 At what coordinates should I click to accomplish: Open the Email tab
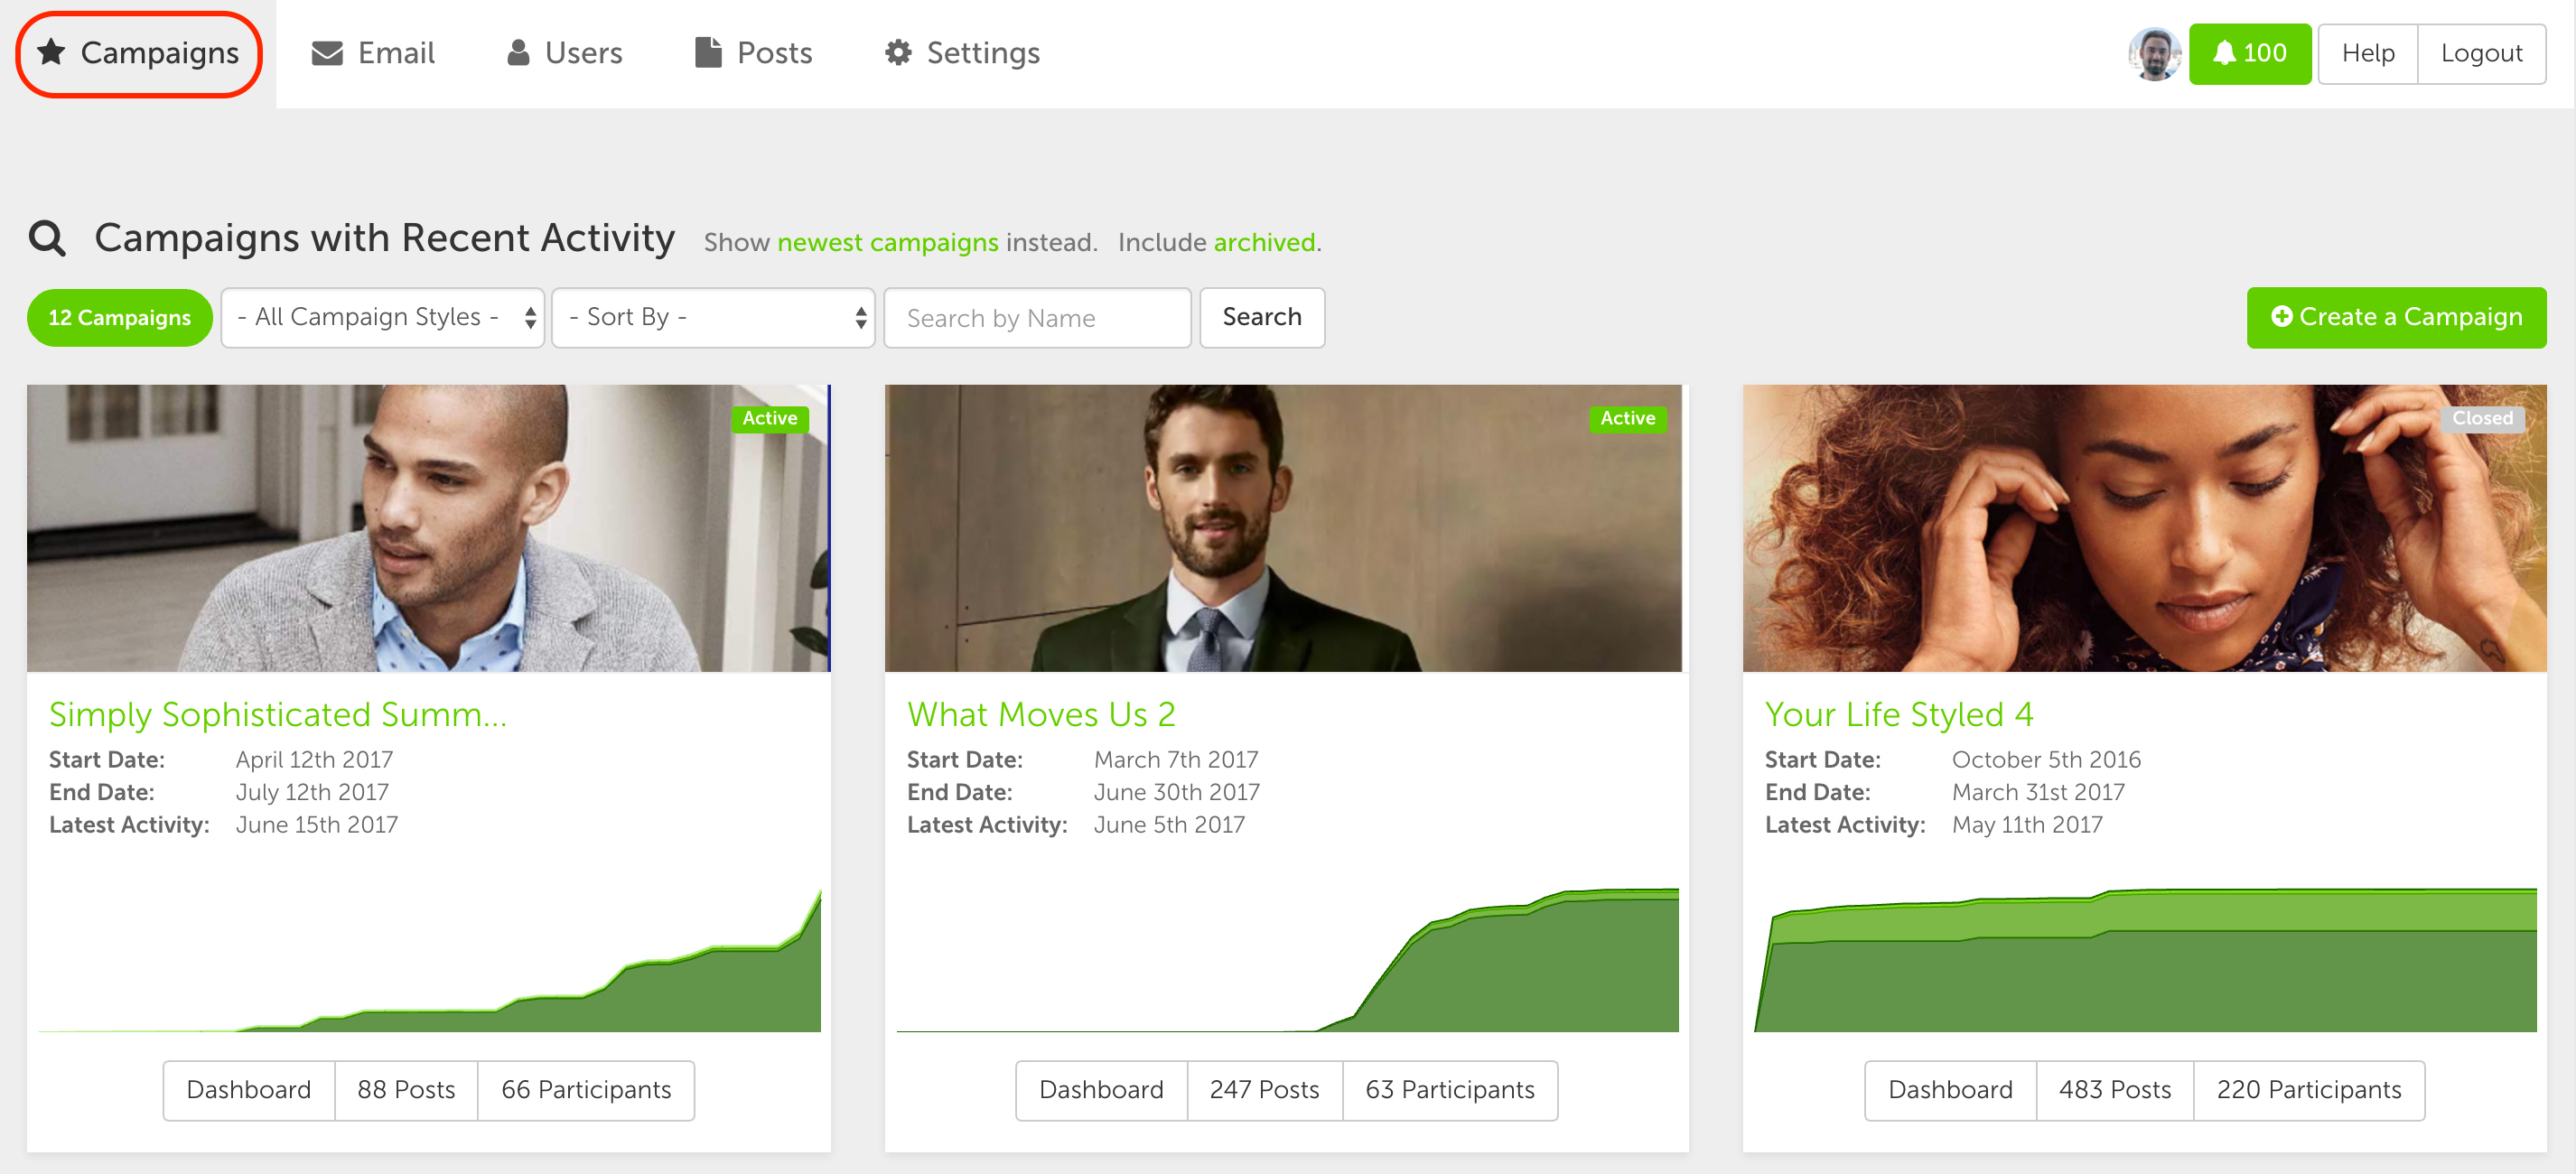[x=373, y=53]
